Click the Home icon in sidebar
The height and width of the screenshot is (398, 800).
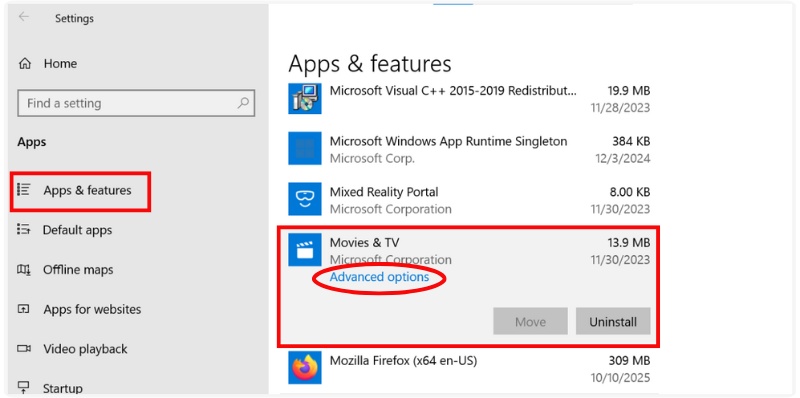(24, 64)
